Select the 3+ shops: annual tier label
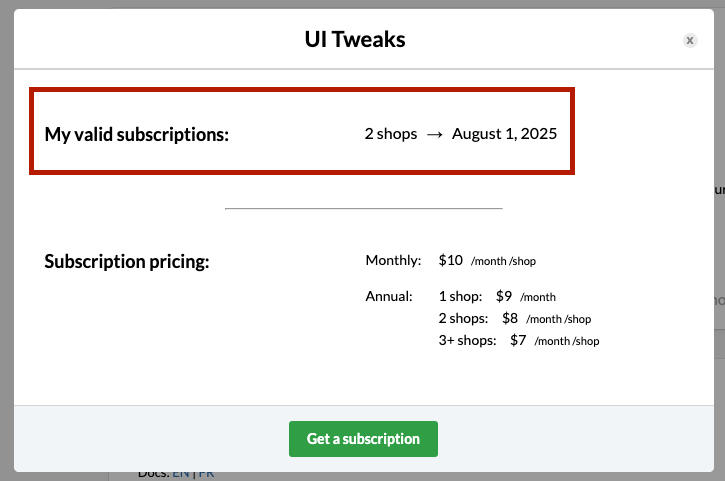This screenshot has width=725, height=481. [x=467, y=340]
